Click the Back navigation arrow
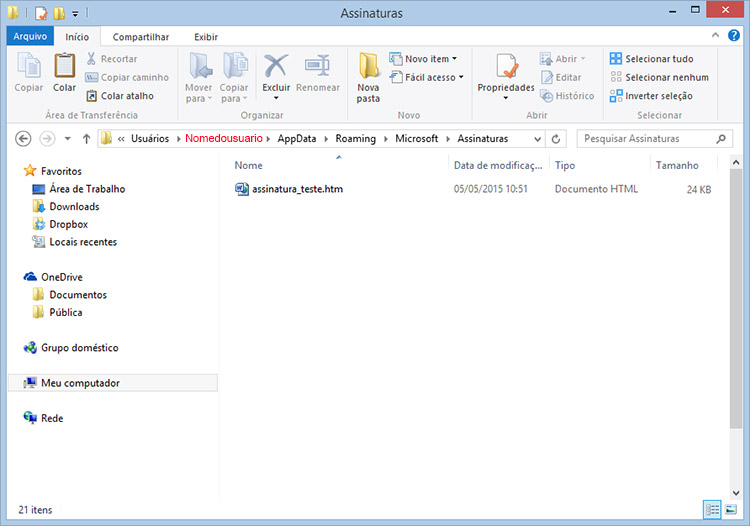The image size is (750, 526). click(x=23, y=139)
